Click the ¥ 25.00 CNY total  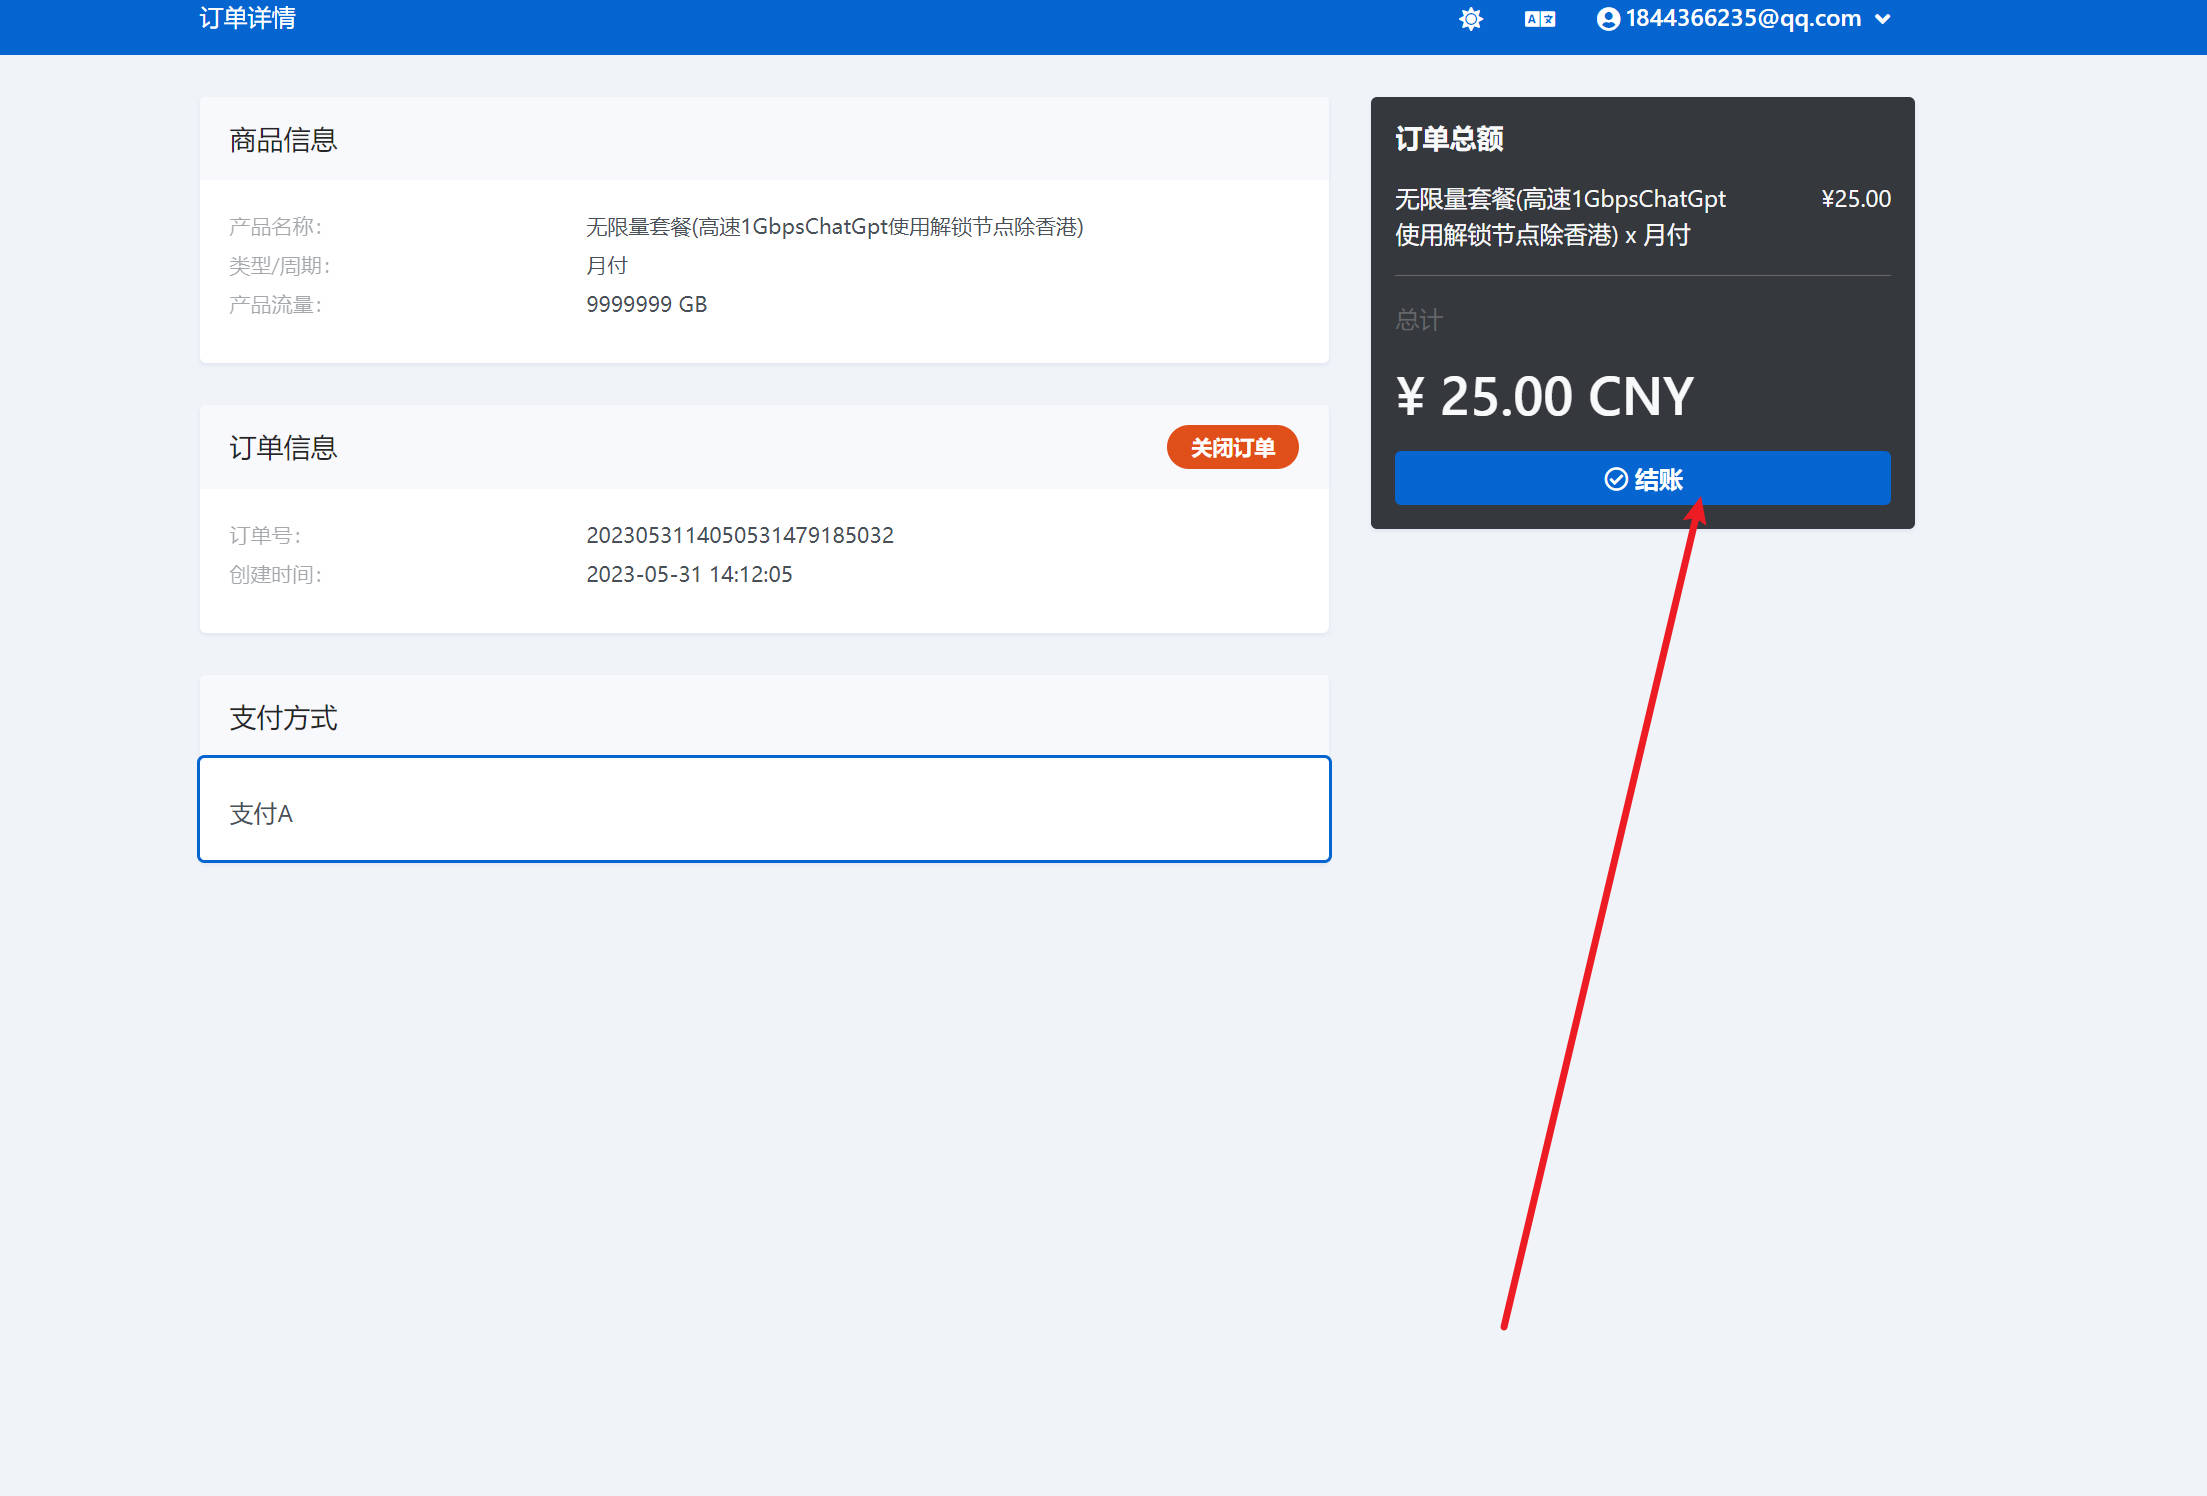coord(1544,396)
